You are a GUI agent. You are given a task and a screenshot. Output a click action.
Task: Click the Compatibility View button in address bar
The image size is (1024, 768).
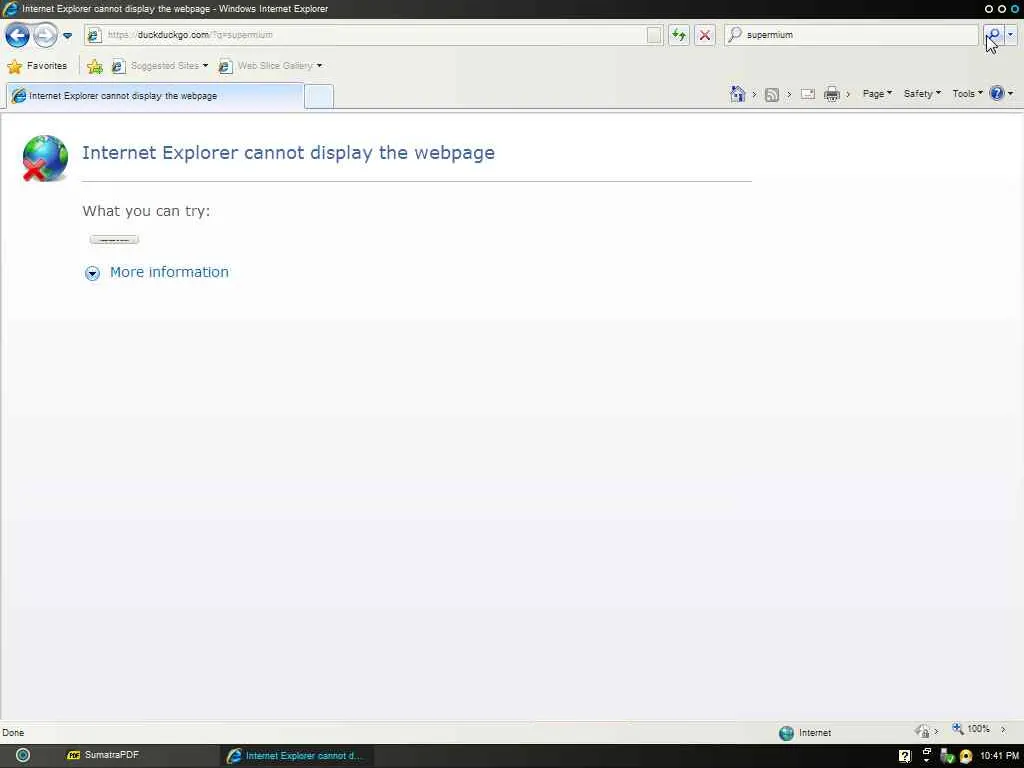coord(654,35)
